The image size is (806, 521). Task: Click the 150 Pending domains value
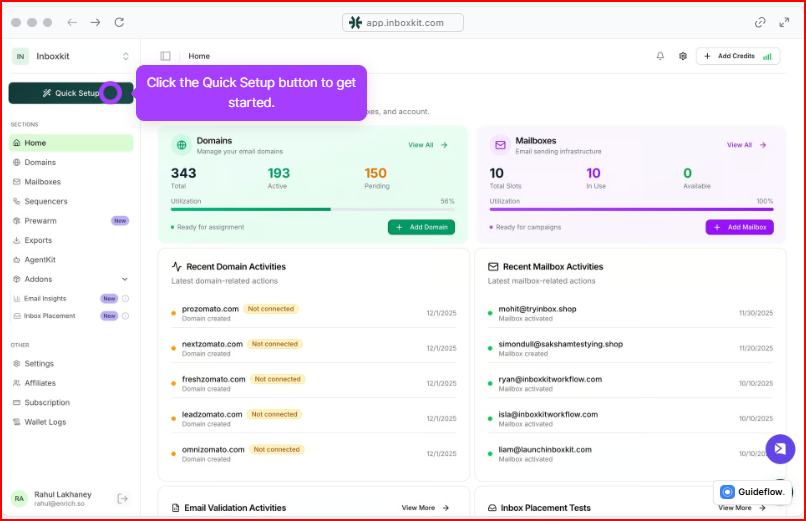pos(375,173)
